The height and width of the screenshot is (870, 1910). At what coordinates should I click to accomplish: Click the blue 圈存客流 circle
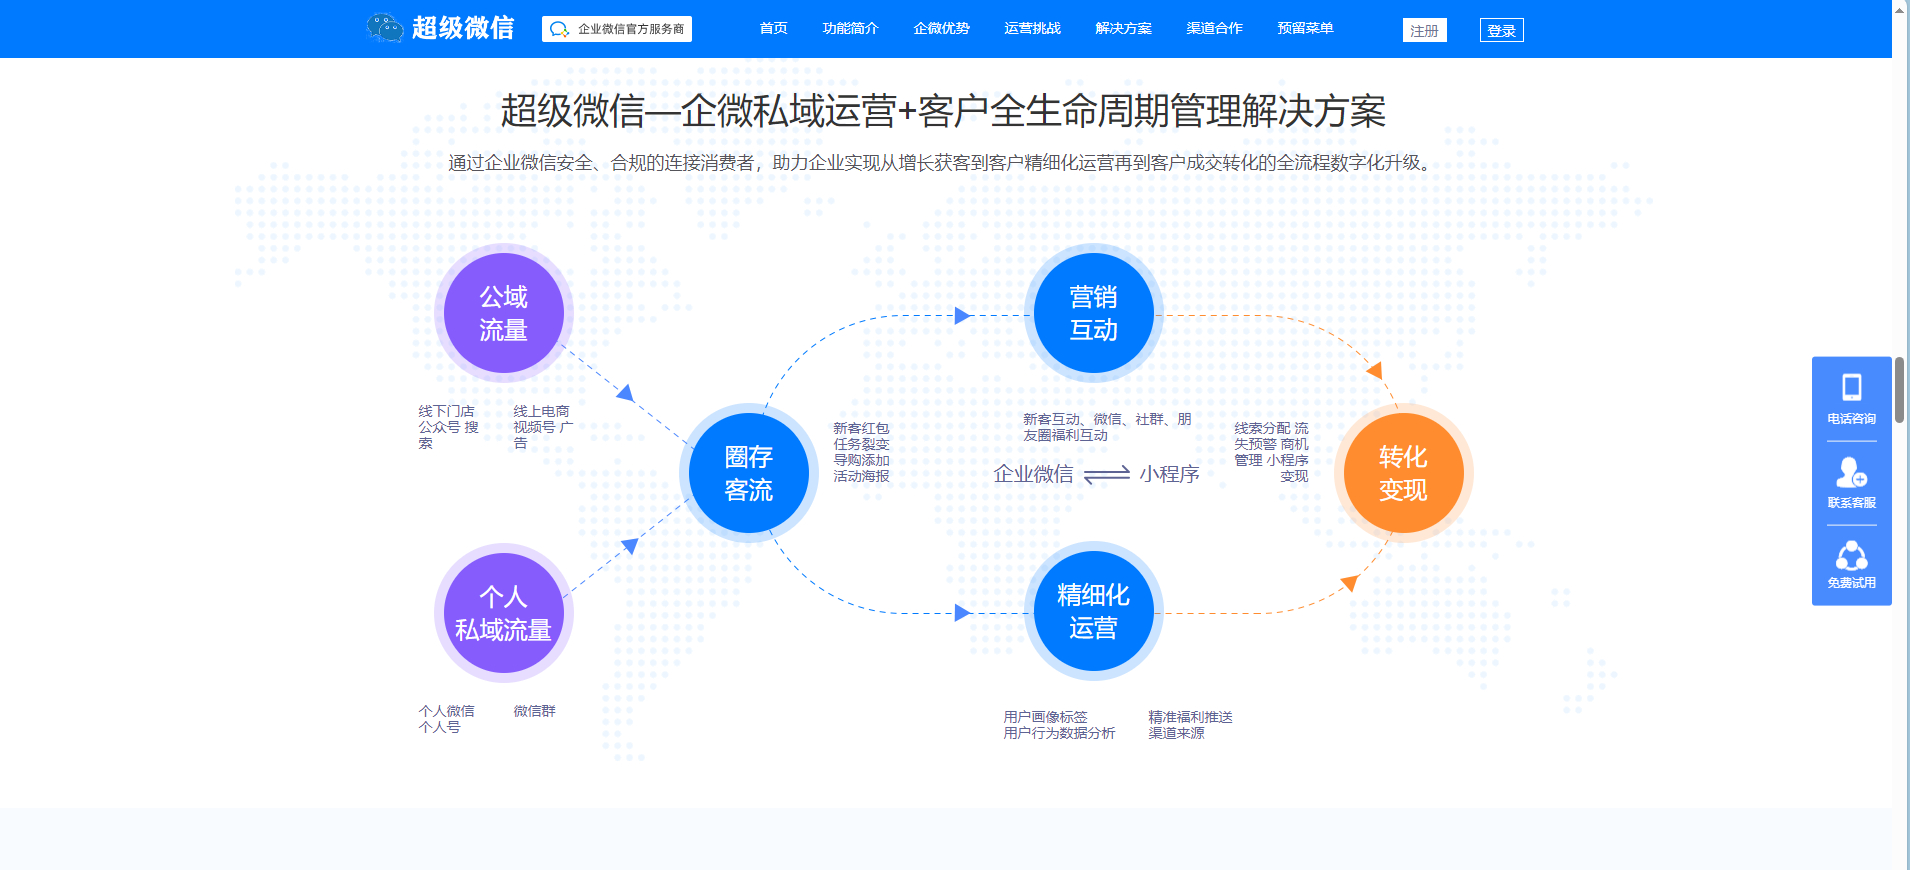[x=748, y=473]
